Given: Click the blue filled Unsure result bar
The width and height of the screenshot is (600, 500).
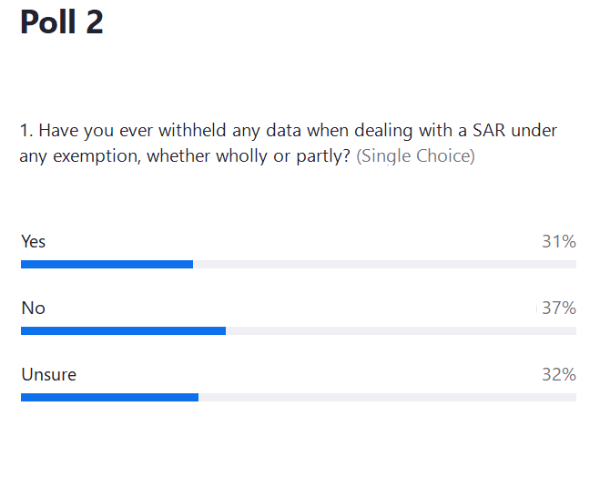Looking at the screenshot, I should (109, 398).
